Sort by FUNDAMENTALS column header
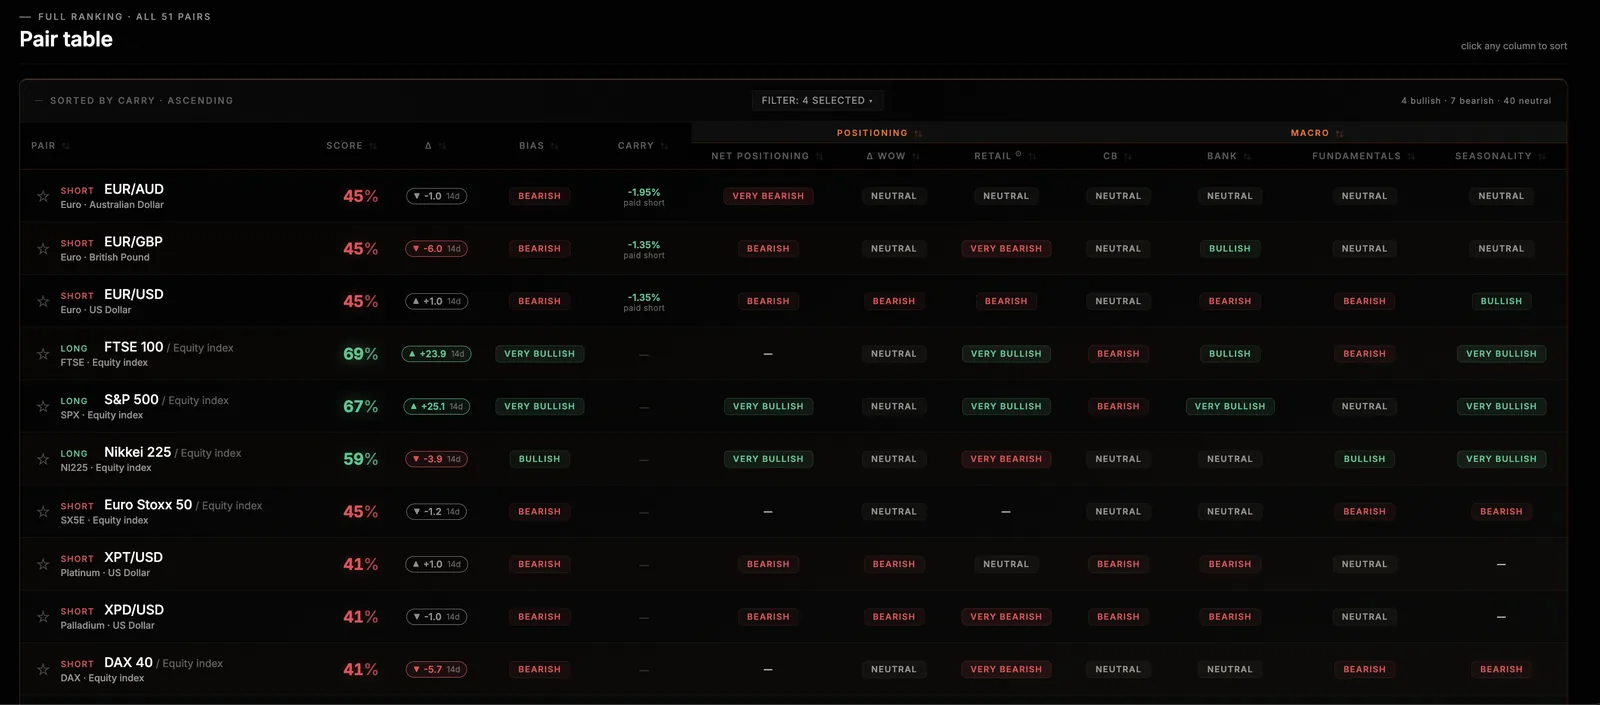The width and height of the screenshot is (1600, 705). [1364, 156]
